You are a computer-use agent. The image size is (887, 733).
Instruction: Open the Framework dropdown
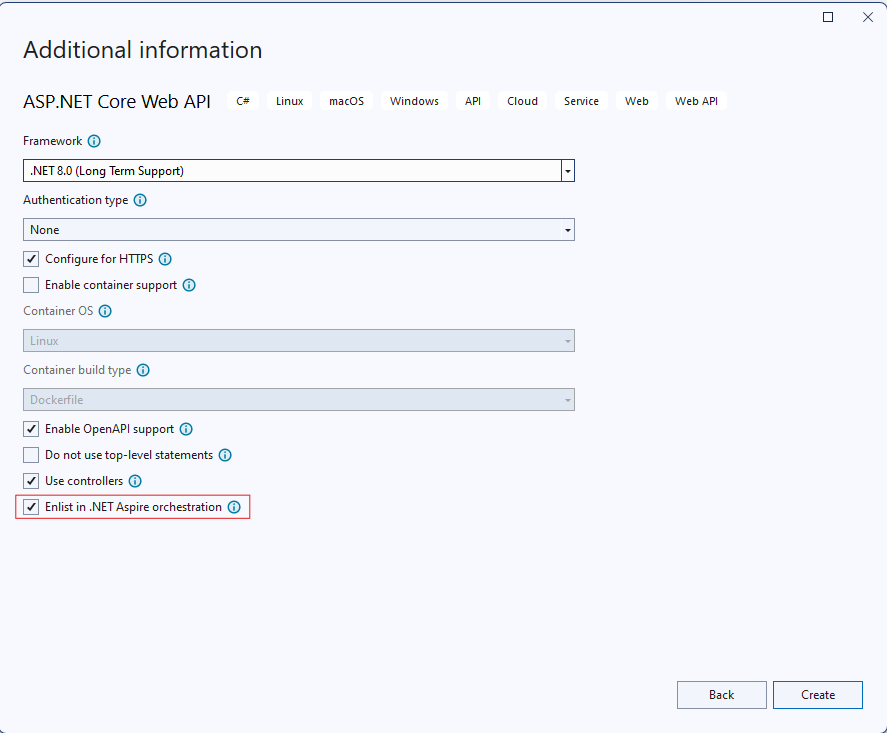coord(567,171)
